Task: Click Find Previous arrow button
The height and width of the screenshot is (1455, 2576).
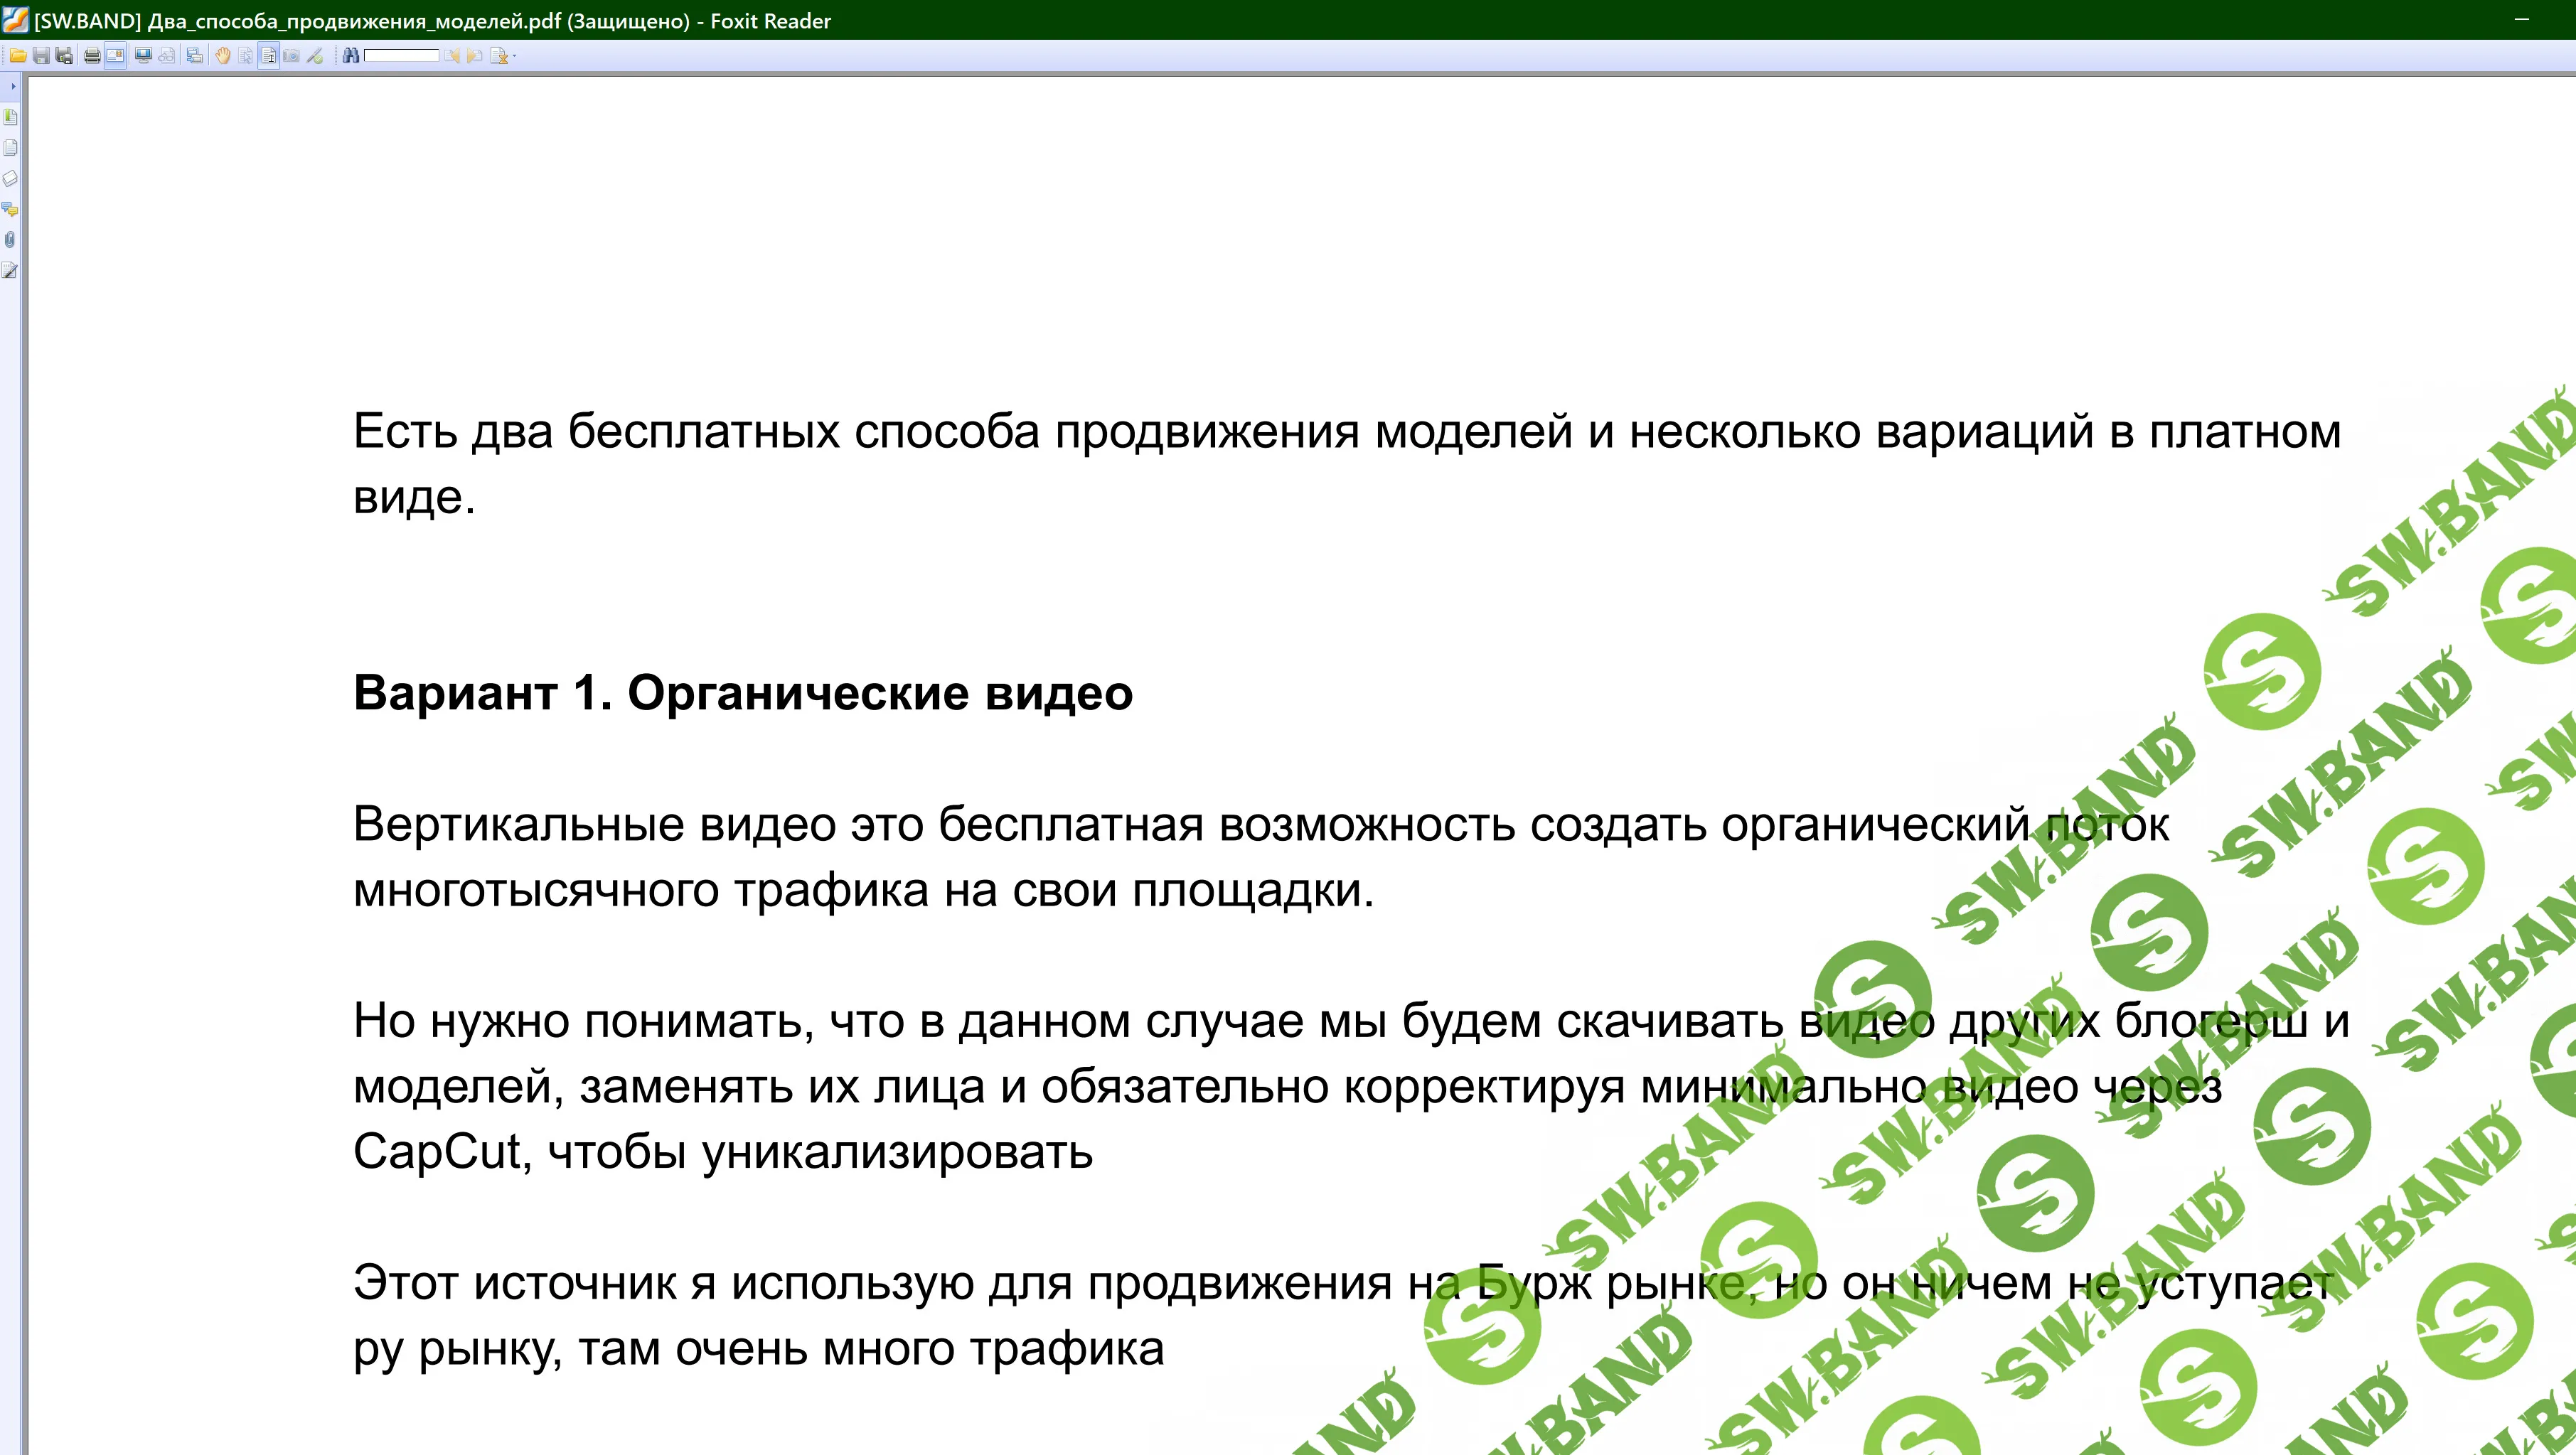Action: coord(453,56)
